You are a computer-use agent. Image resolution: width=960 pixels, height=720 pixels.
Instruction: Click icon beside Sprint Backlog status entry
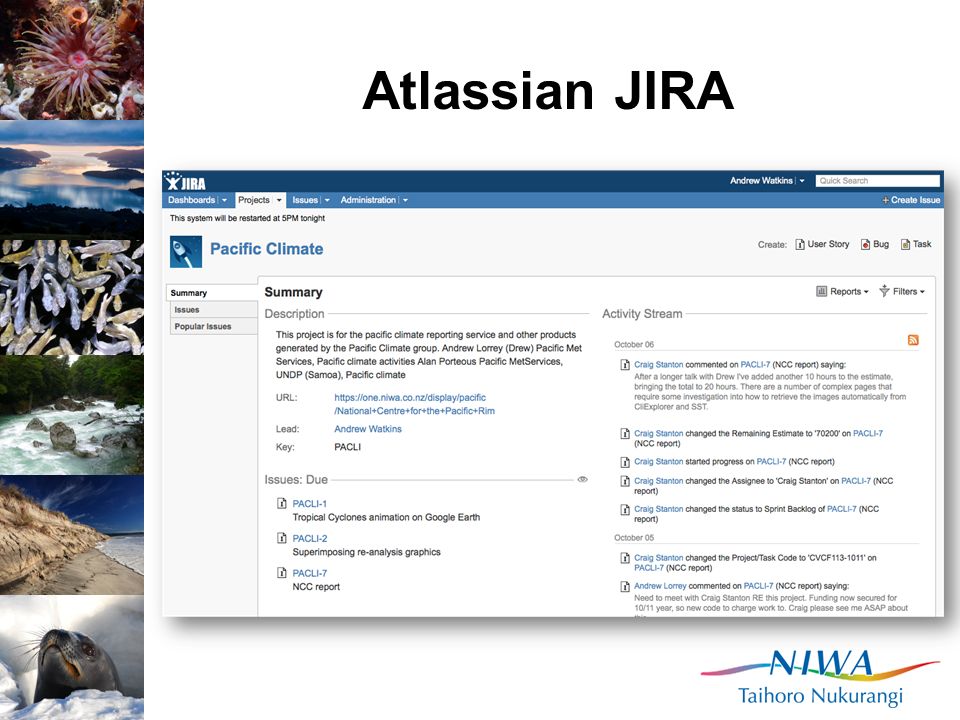624,509
